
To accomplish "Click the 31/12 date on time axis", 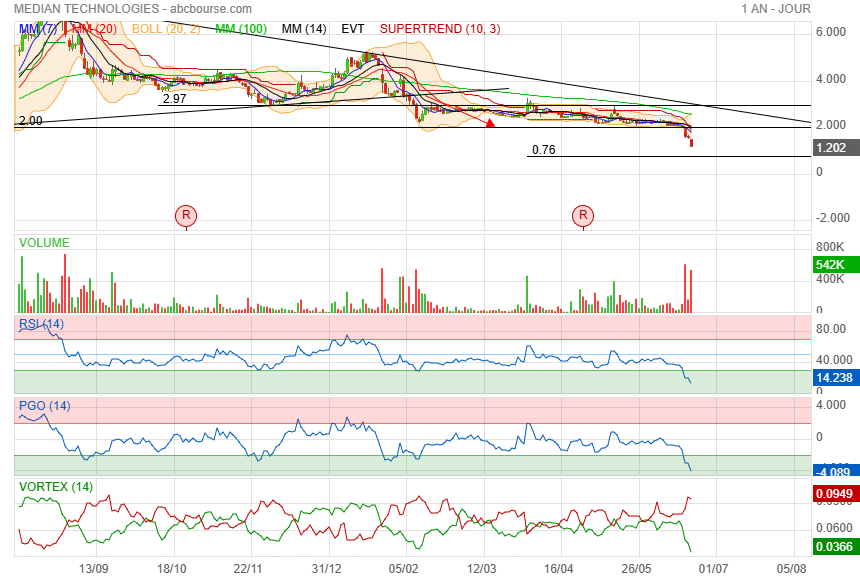I will pyautogui.click(x=326, y=568).
